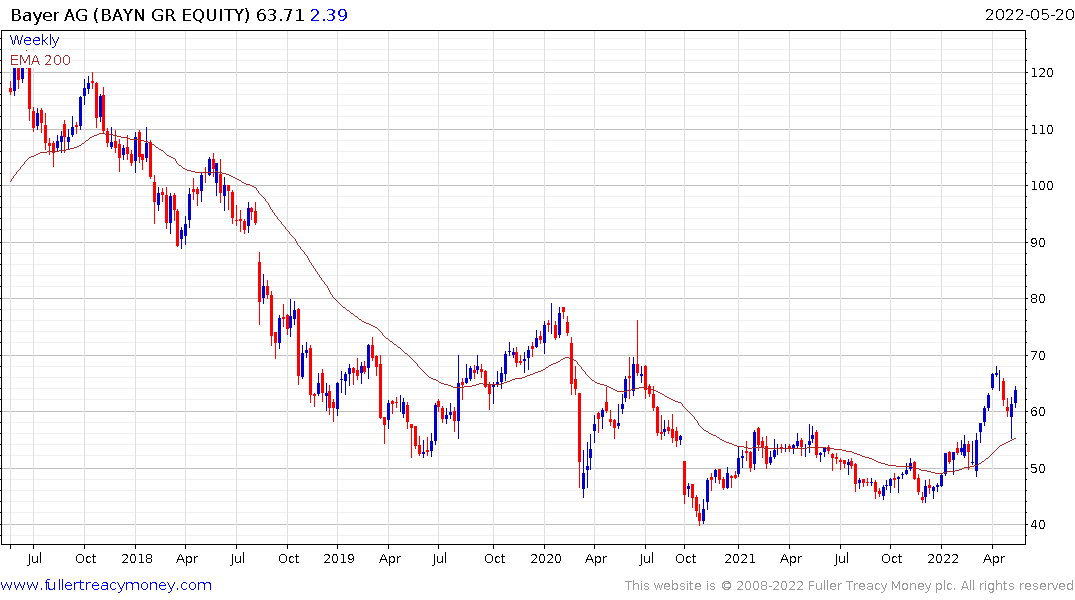The width and height of the screenshot is (1075, 600).
Task: Click the 80 price axis label
Action: coord(1038,299)
